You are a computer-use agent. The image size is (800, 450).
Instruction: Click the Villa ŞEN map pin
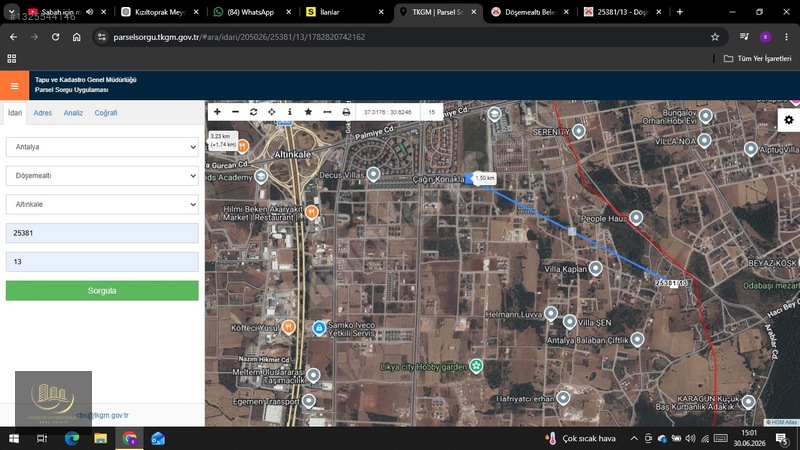tap(569, 322)
